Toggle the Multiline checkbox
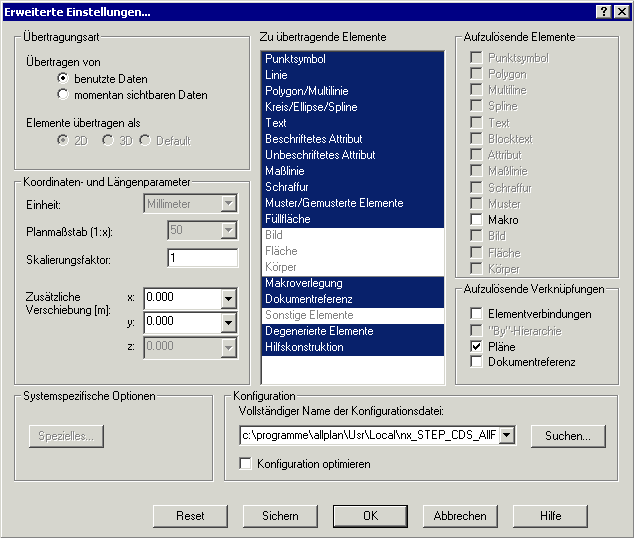The image size is (634, 538). (477, 89)
